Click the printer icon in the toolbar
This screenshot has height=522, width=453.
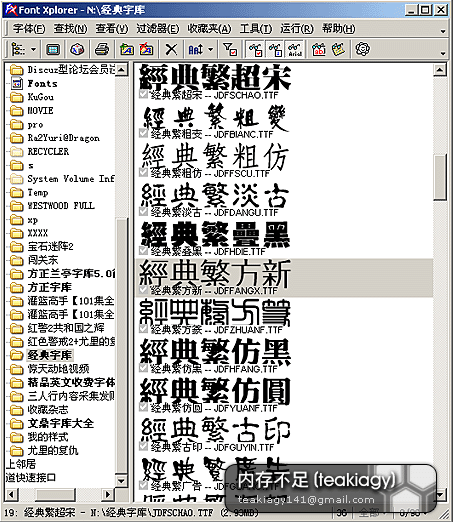[102, 50]
